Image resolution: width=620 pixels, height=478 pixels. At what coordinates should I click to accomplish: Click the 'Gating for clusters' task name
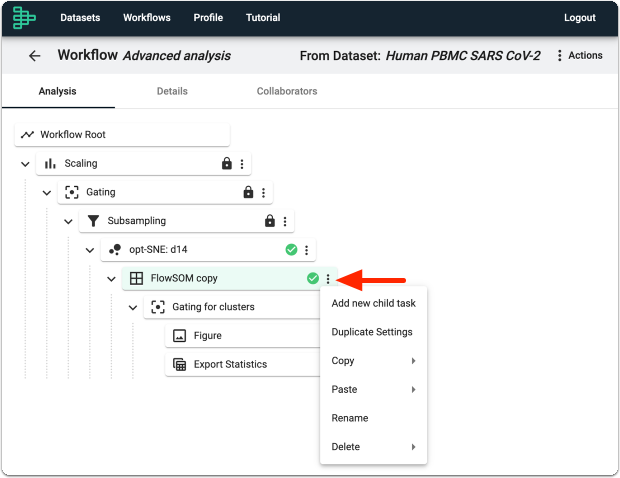(x=213, y=307)
